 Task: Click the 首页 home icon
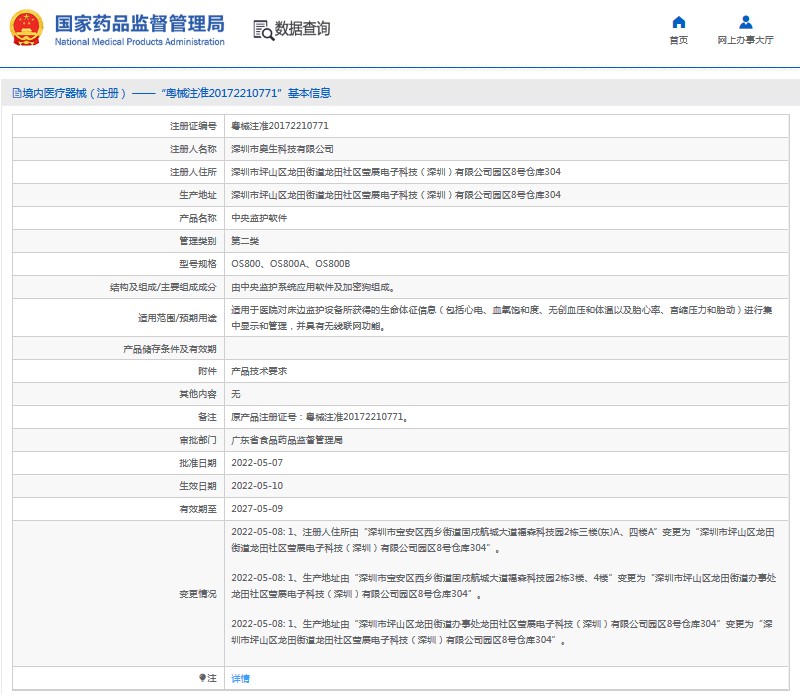pos(679,22)
